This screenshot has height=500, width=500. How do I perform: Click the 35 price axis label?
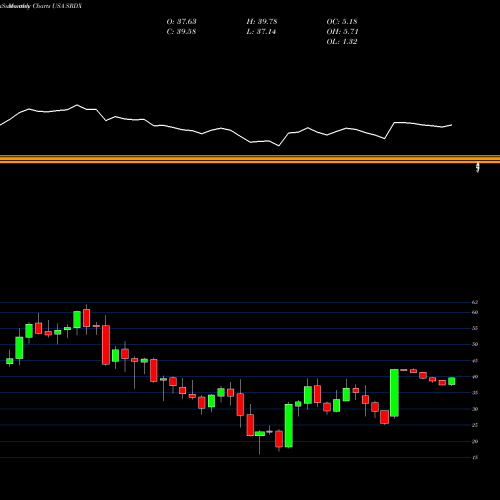[475, 393]
